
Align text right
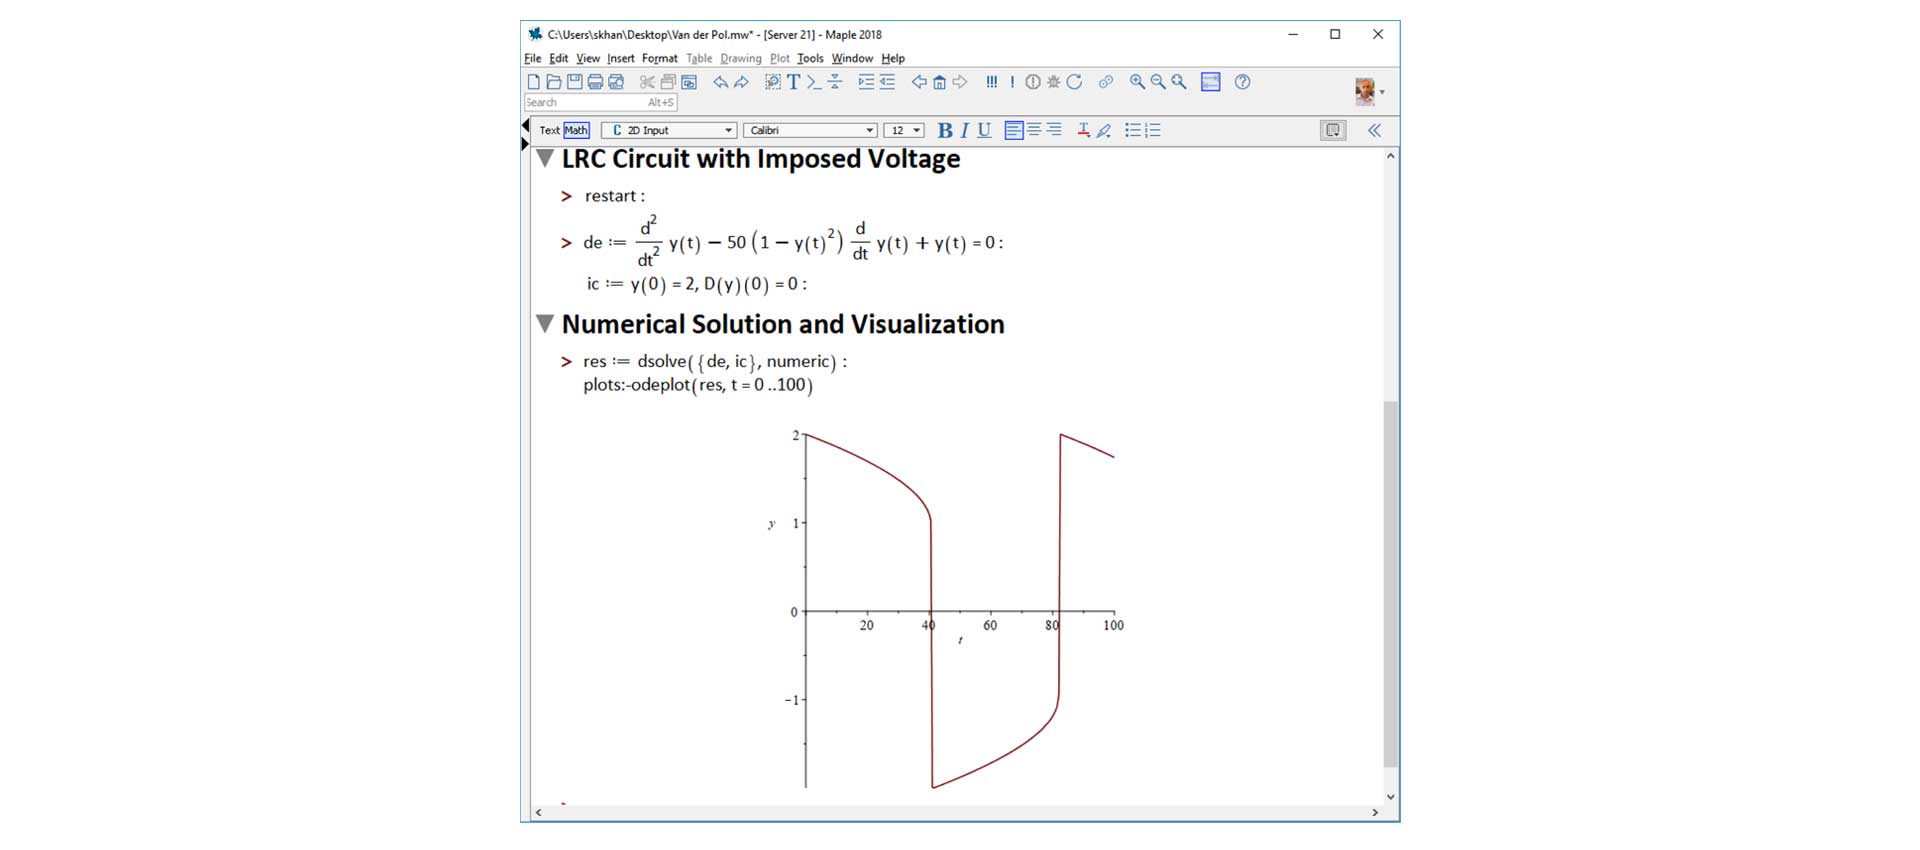pyautogui.click(x=1054, y=130)
